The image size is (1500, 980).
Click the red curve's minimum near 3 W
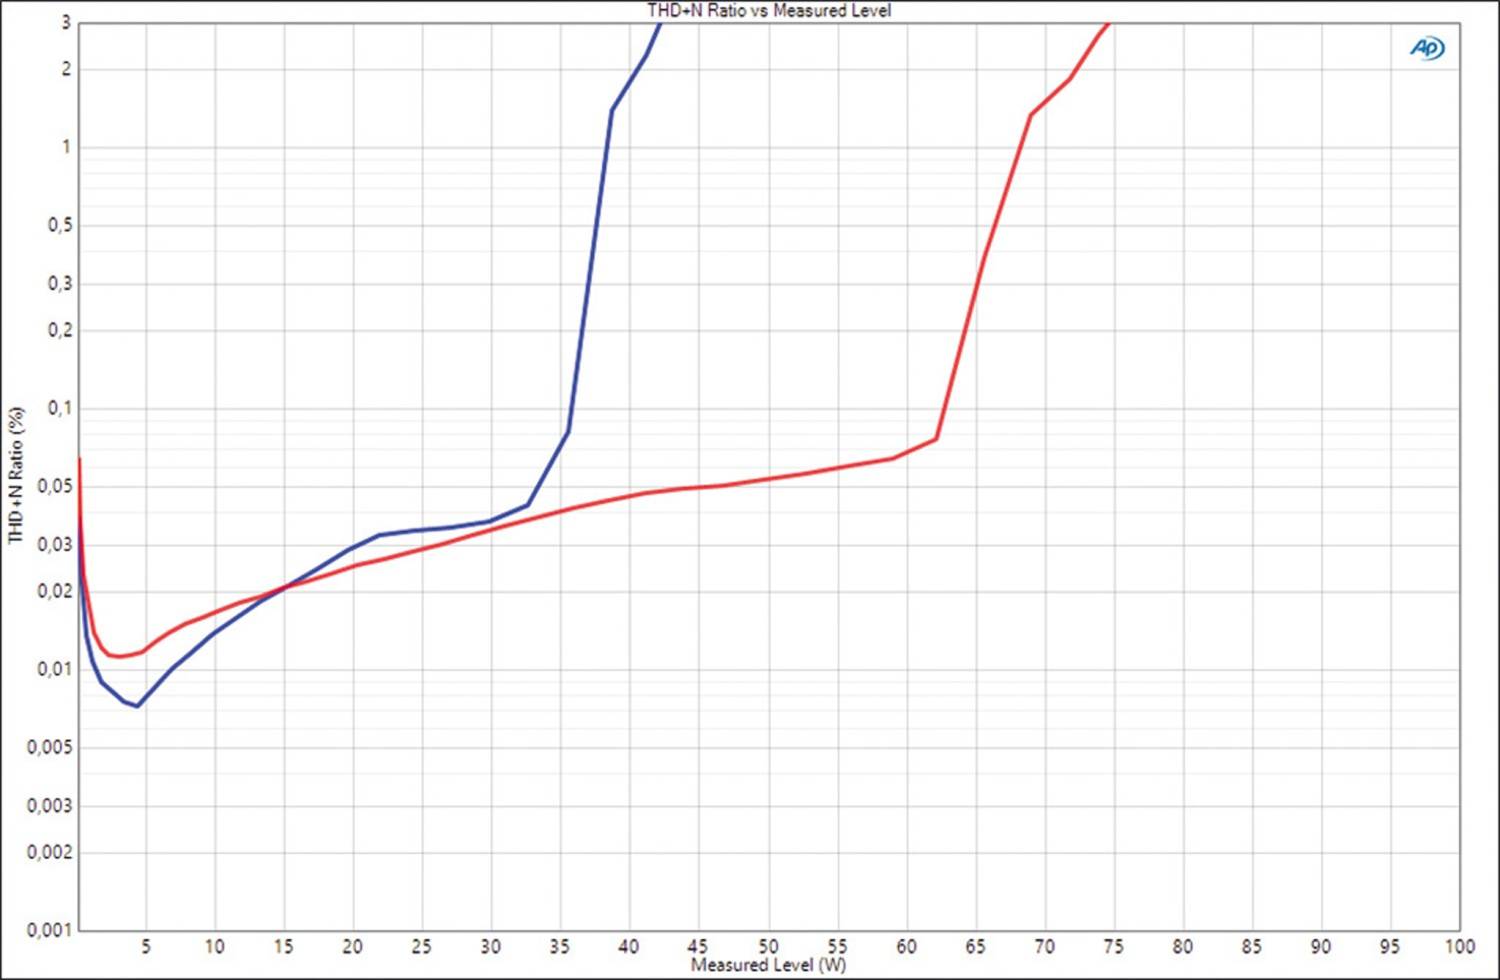119,656
